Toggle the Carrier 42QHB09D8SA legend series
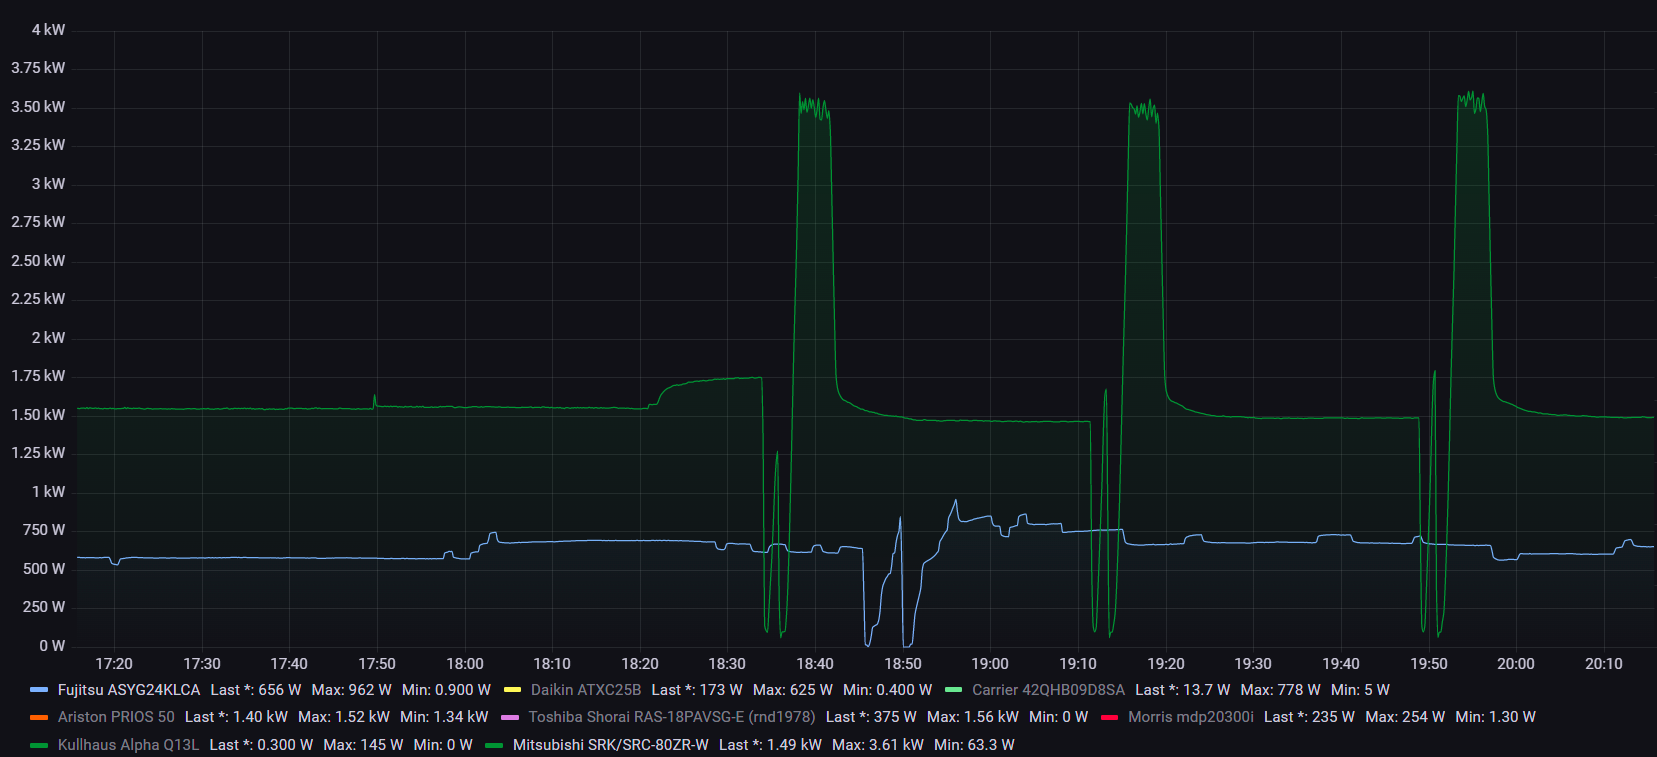 click(x=1048, y=690)
